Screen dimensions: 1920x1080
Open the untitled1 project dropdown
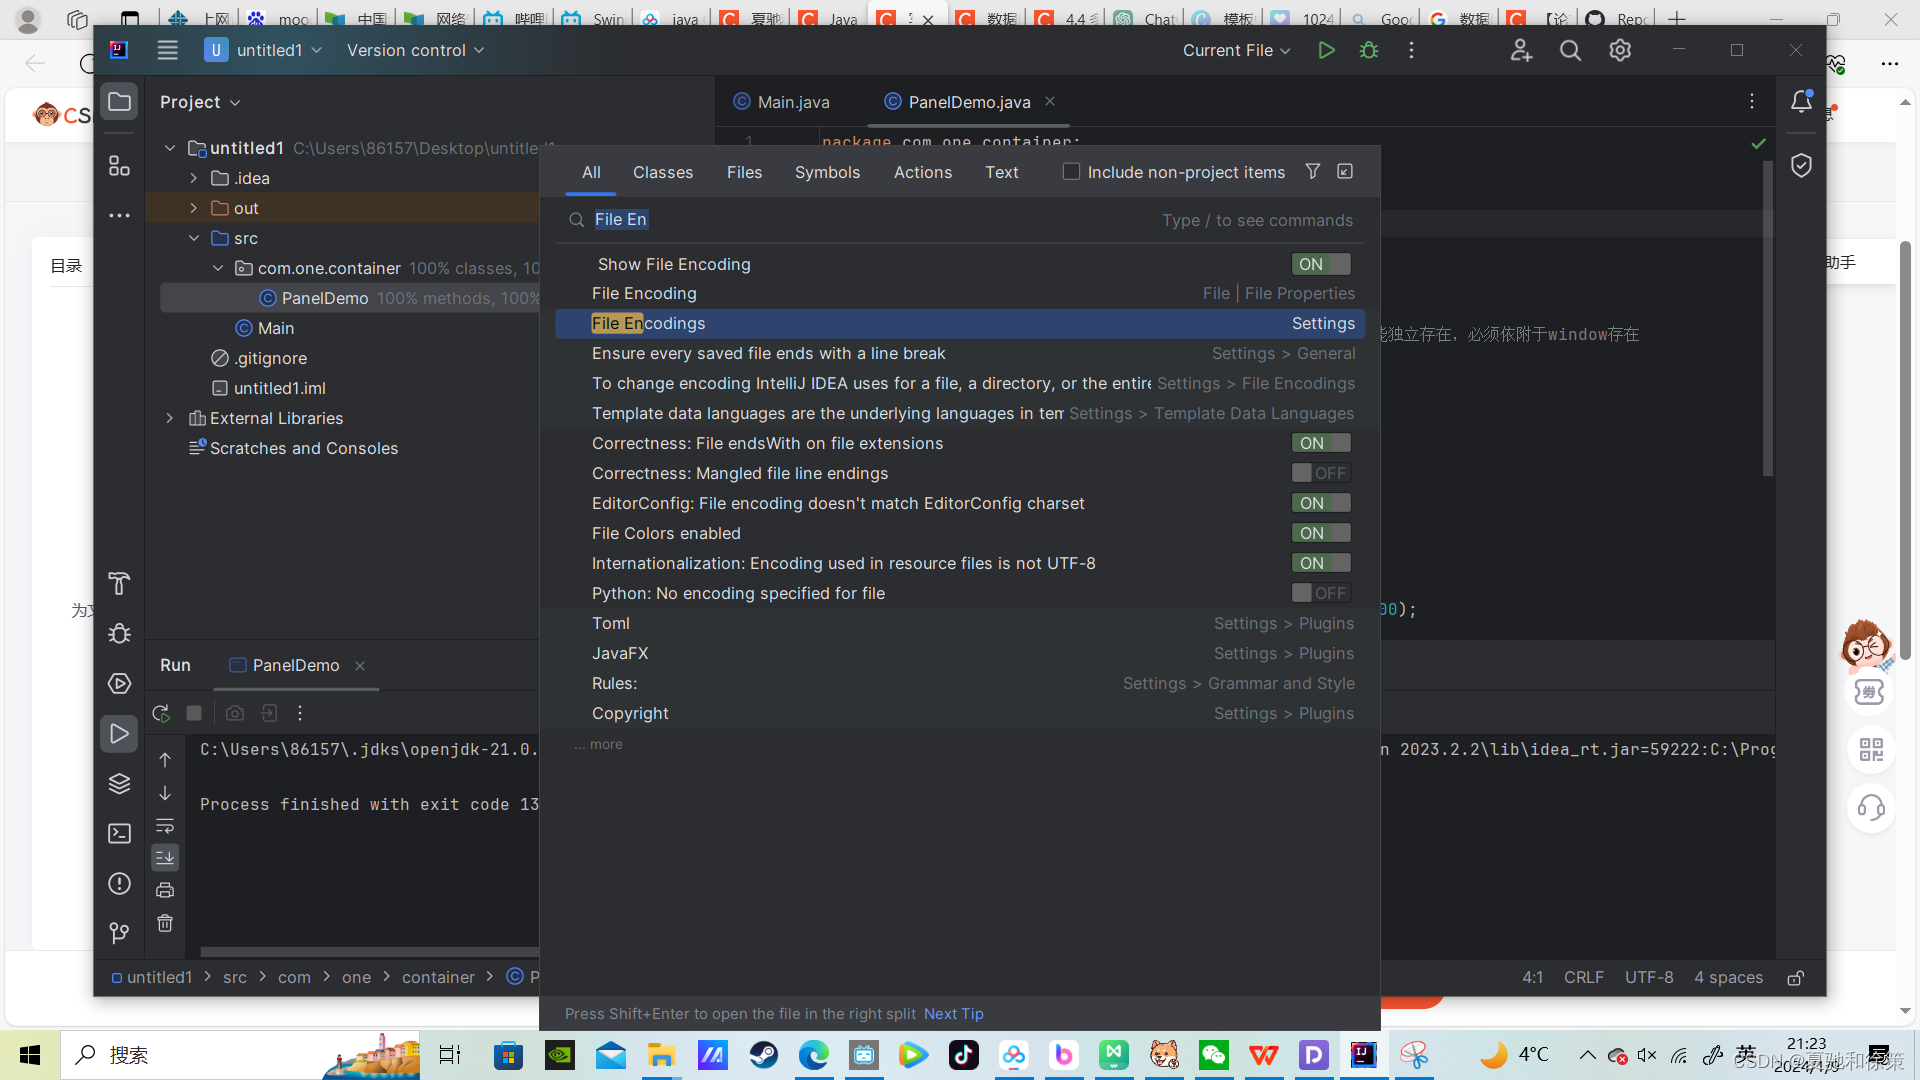(x=264, y=50)
